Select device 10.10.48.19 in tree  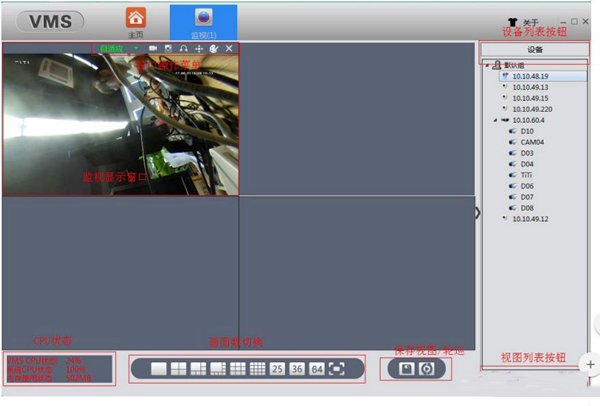coord(530,76)
